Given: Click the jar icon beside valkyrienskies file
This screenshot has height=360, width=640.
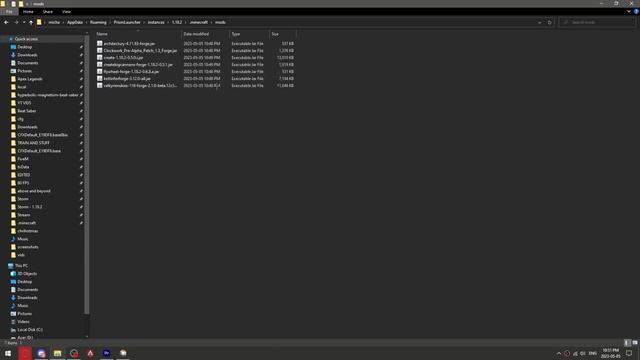Looking at the screenshot, I should point(100,86).
